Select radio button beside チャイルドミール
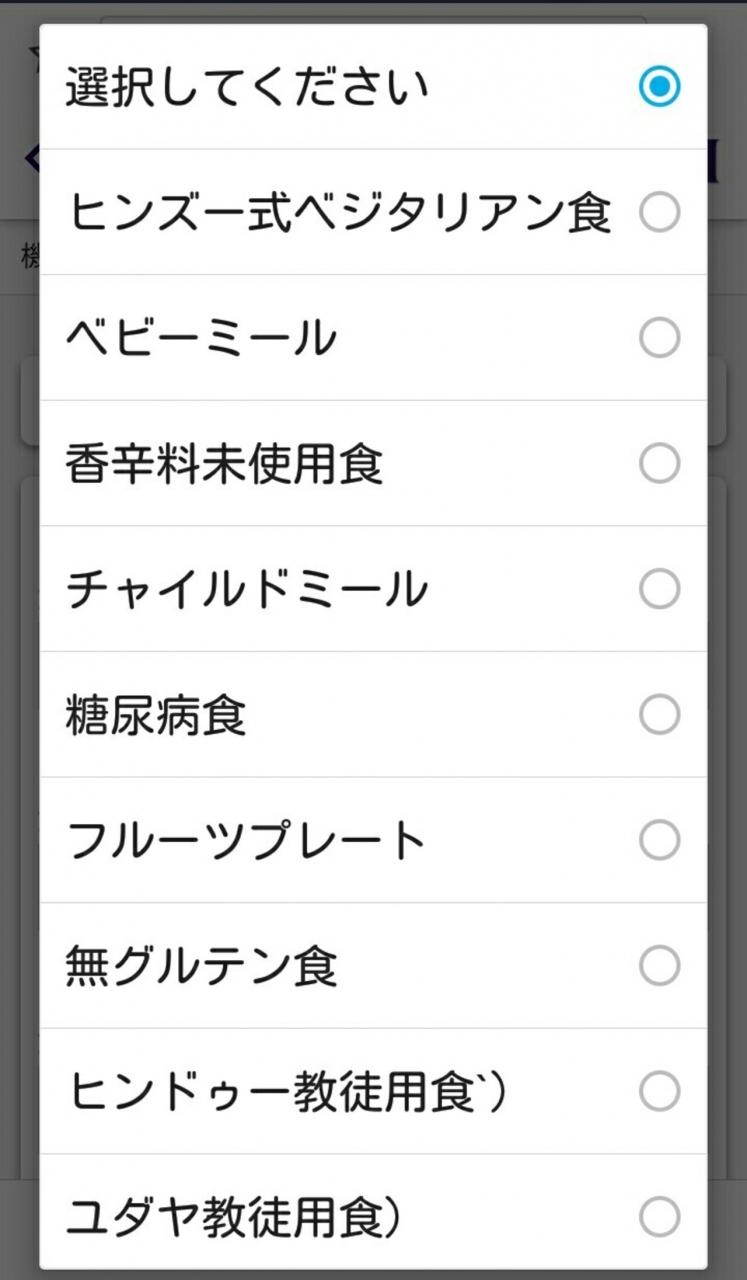Image resolution: width=747 pixels, height=1280 pixels. 659,589
